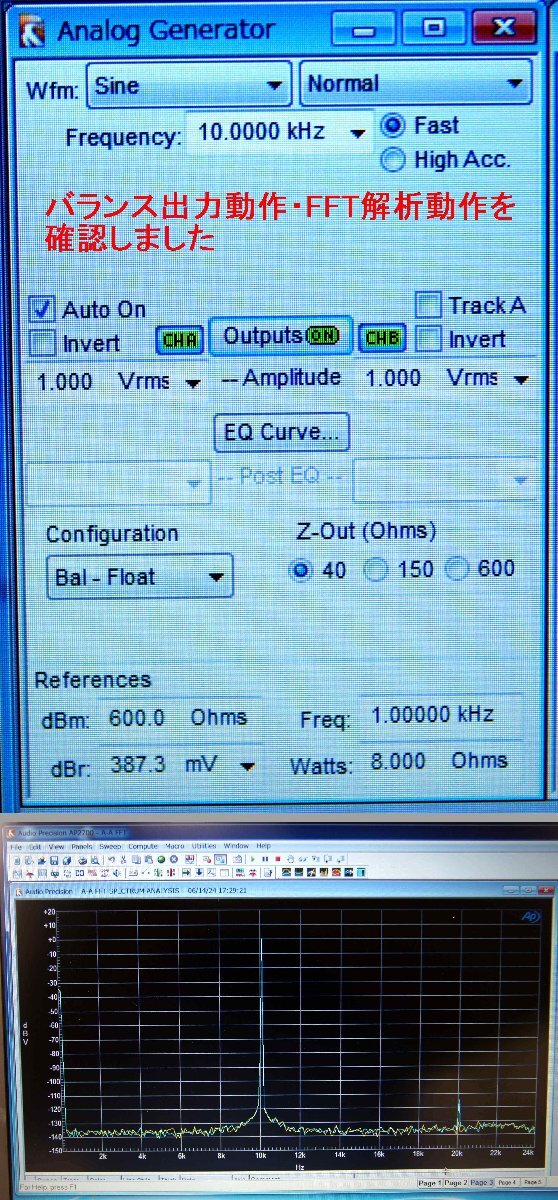
Task: Toggle the green CH B output button
Action: tap(382, 338)
